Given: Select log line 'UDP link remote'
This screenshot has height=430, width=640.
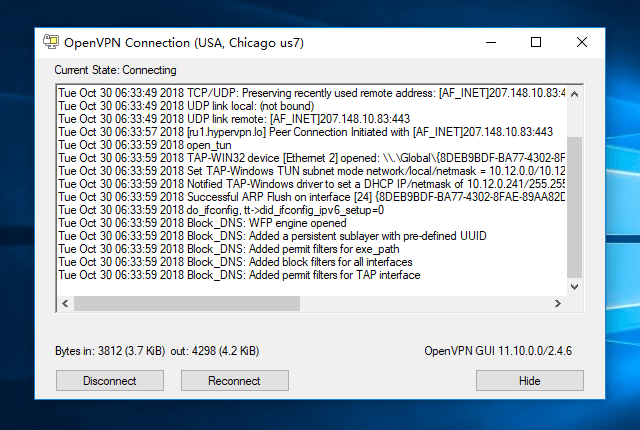Looking at the screenshot, I should coord(234,119).
